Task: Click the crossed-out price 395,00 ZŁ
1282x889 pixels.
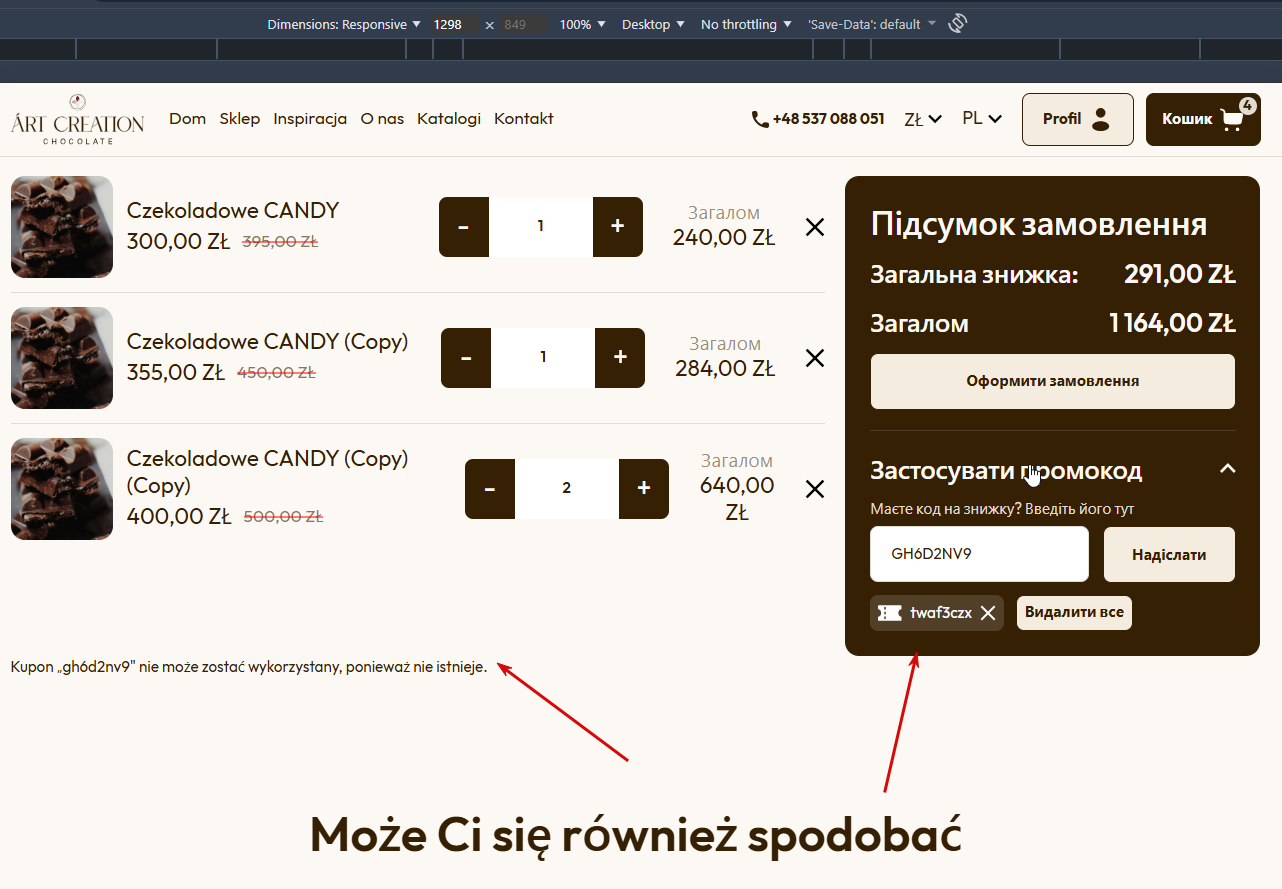Action: 280,242
